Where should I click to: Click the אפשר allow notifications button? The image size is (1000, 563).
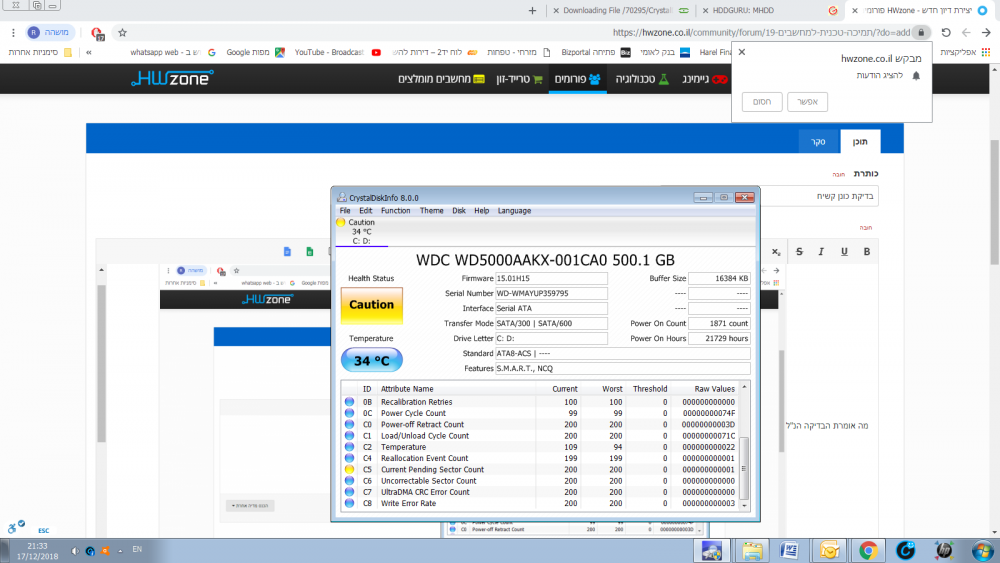coord(807,102)
